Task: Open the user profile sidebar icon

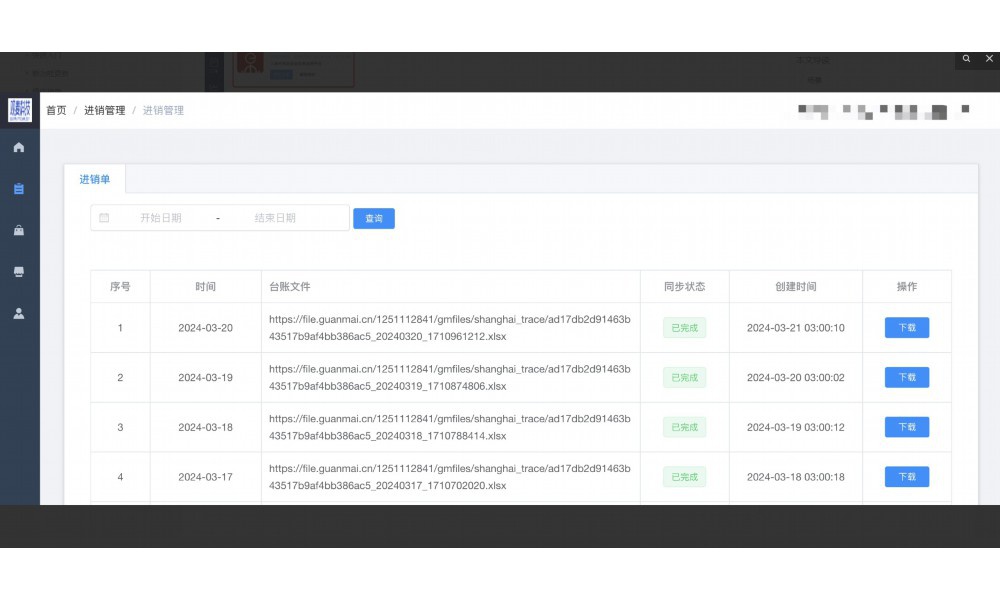Action: point(19,313)
